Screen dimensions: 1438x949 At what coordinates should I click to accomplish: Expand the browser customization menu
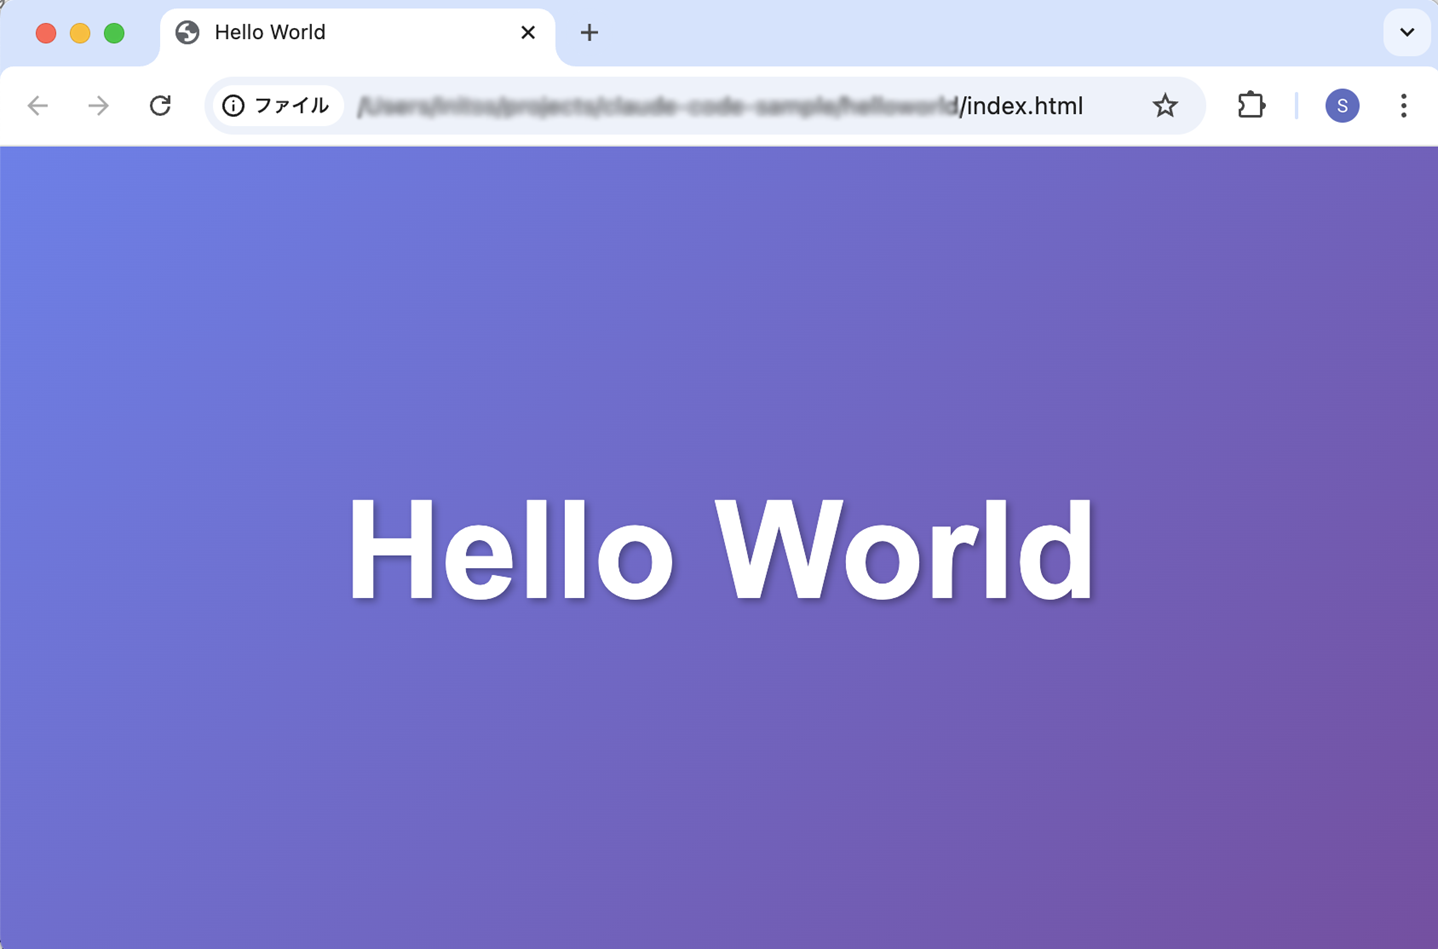pos(1406,32)
